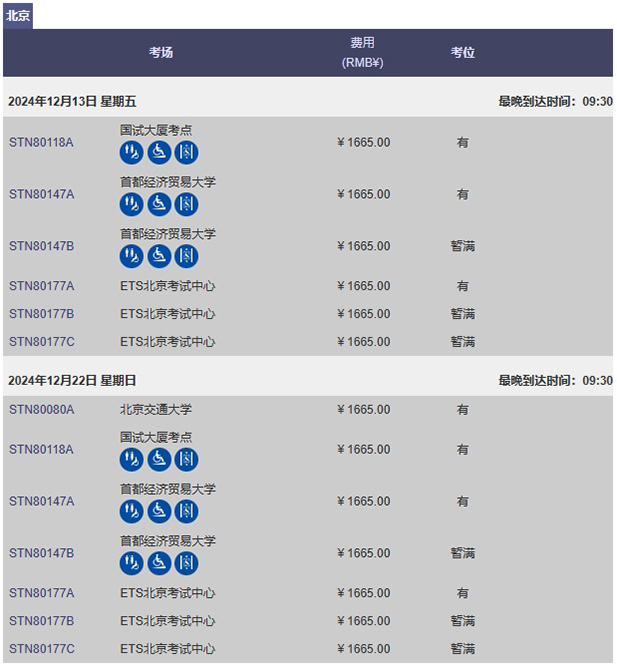The height and width of the screenshot is (667, 617).
Task: Open test center code STN80177A under December 13
Action: click(42, 286)
